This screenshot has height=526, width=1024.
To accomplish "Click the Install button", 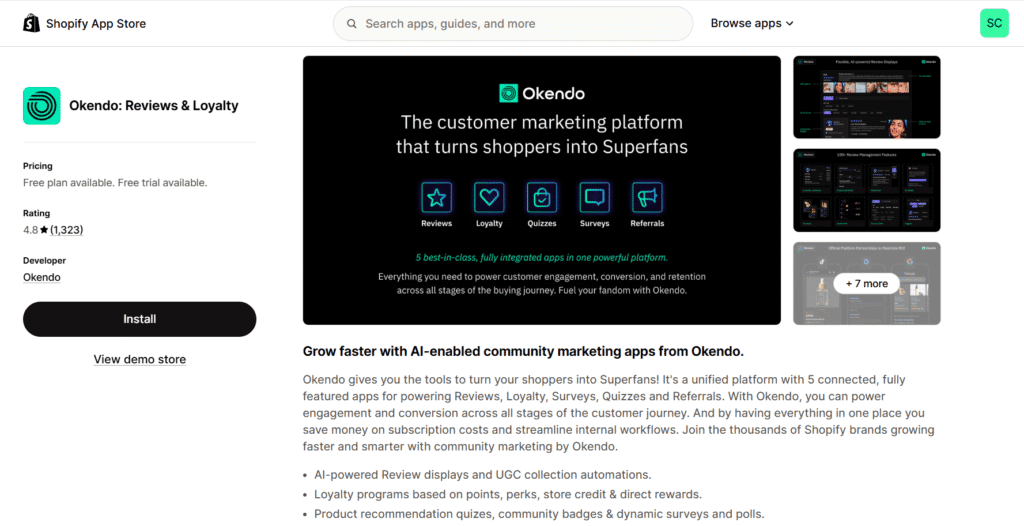I will tap(140, 319).
